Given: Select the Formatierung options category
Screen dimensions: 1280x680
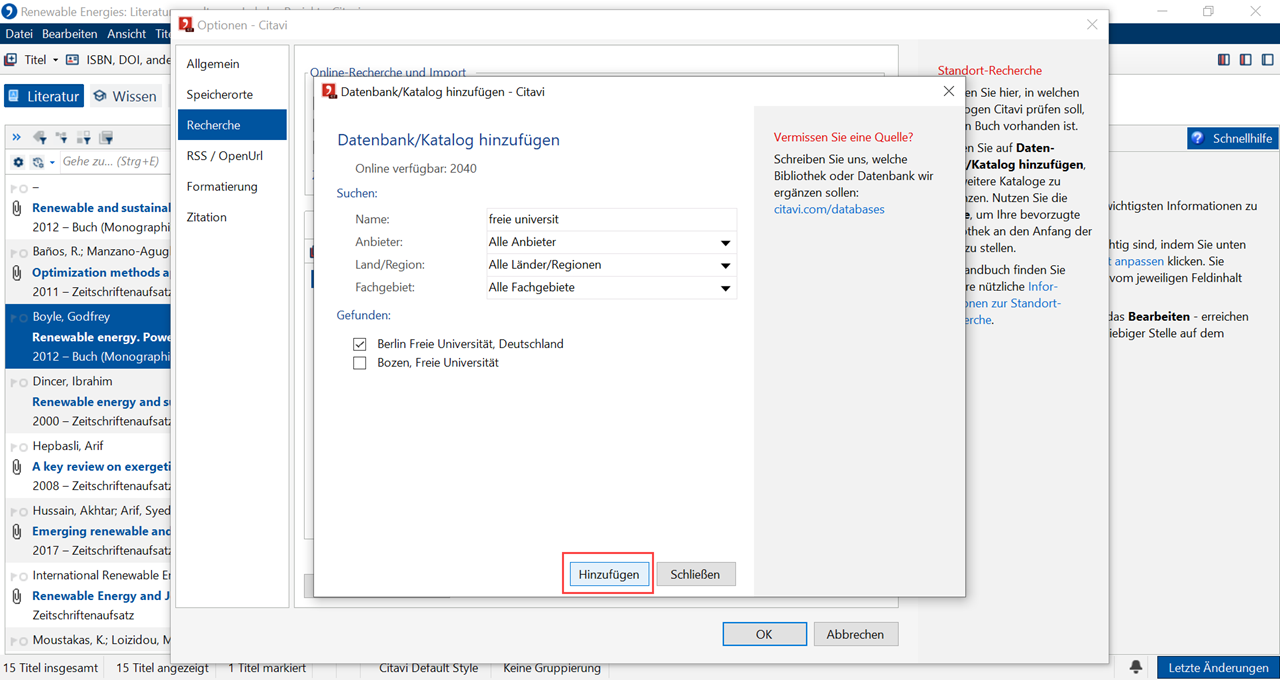Looking at the screenshot, I should tap(221, 187).
